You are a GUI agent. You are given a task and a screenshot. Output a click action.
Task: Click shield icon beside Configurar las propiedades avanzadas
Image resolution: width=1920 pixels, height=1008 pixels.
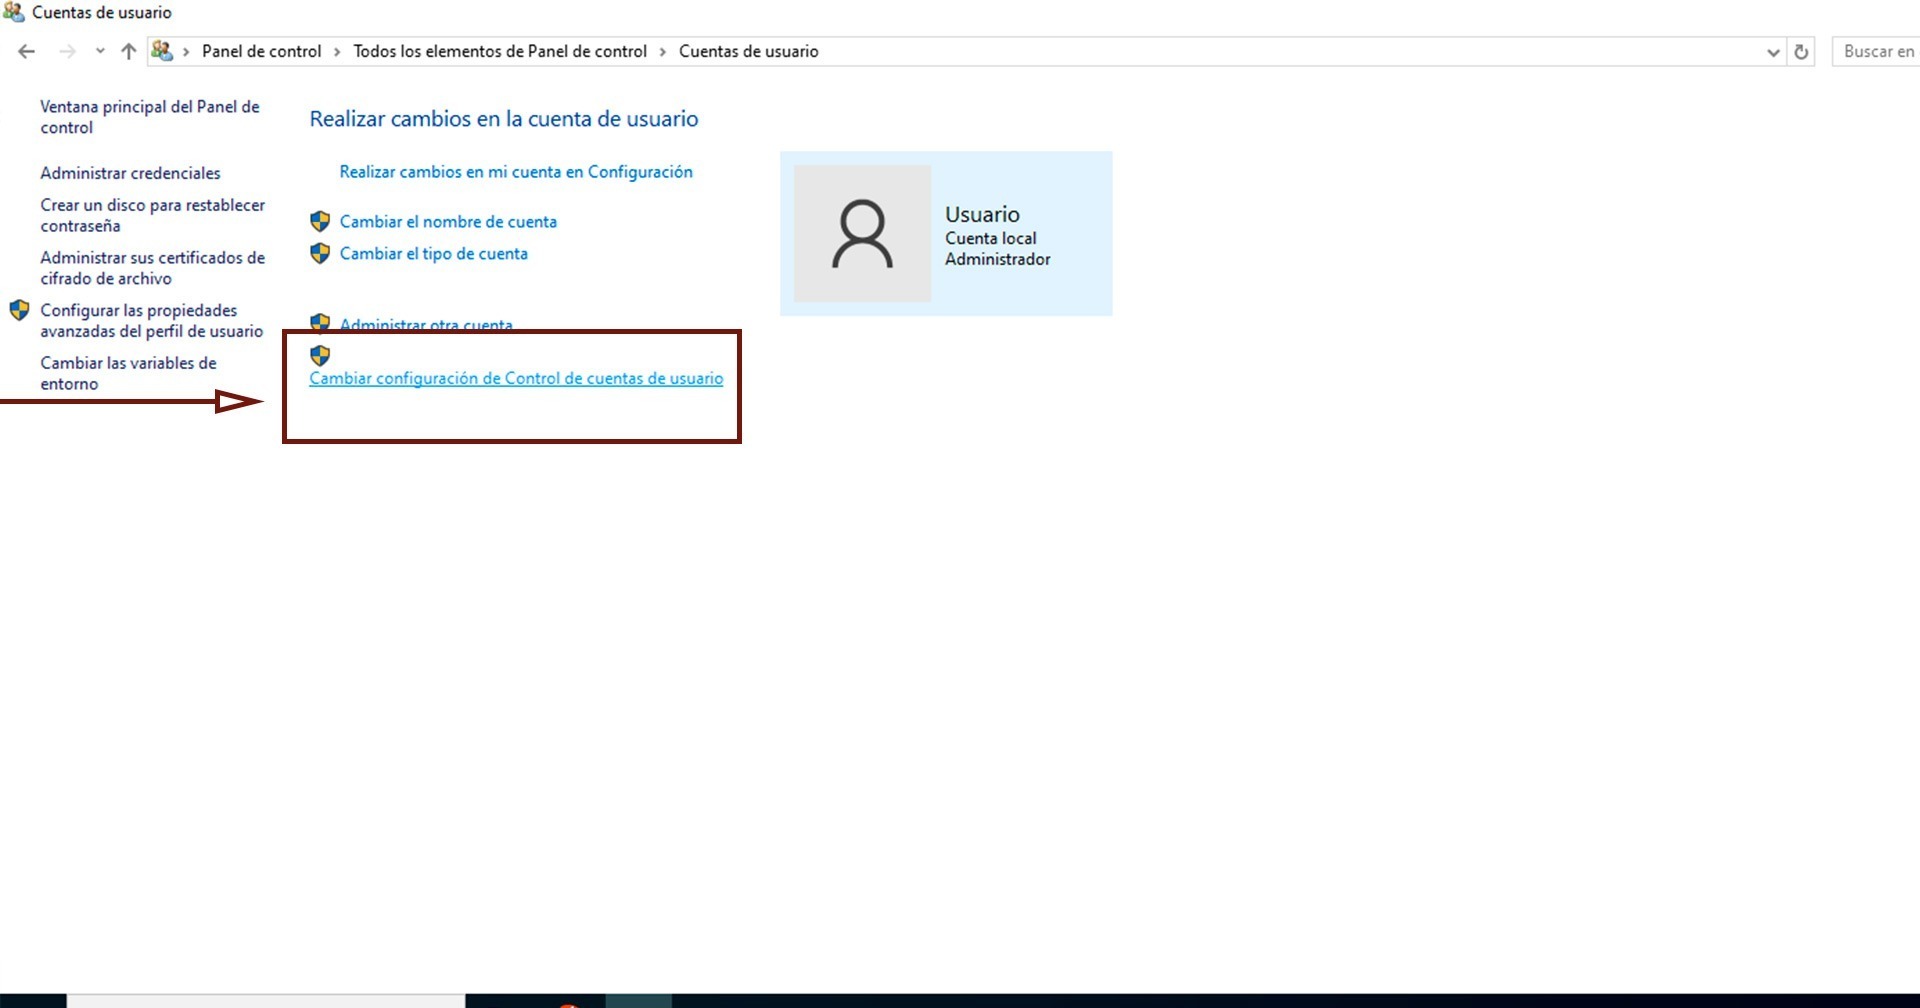19,311
